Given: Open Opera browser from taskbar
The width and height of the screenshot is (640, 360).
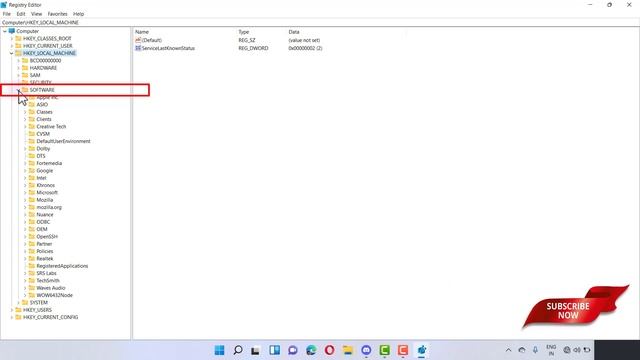Looking at the screenshot, I should (x=329, y=350).
